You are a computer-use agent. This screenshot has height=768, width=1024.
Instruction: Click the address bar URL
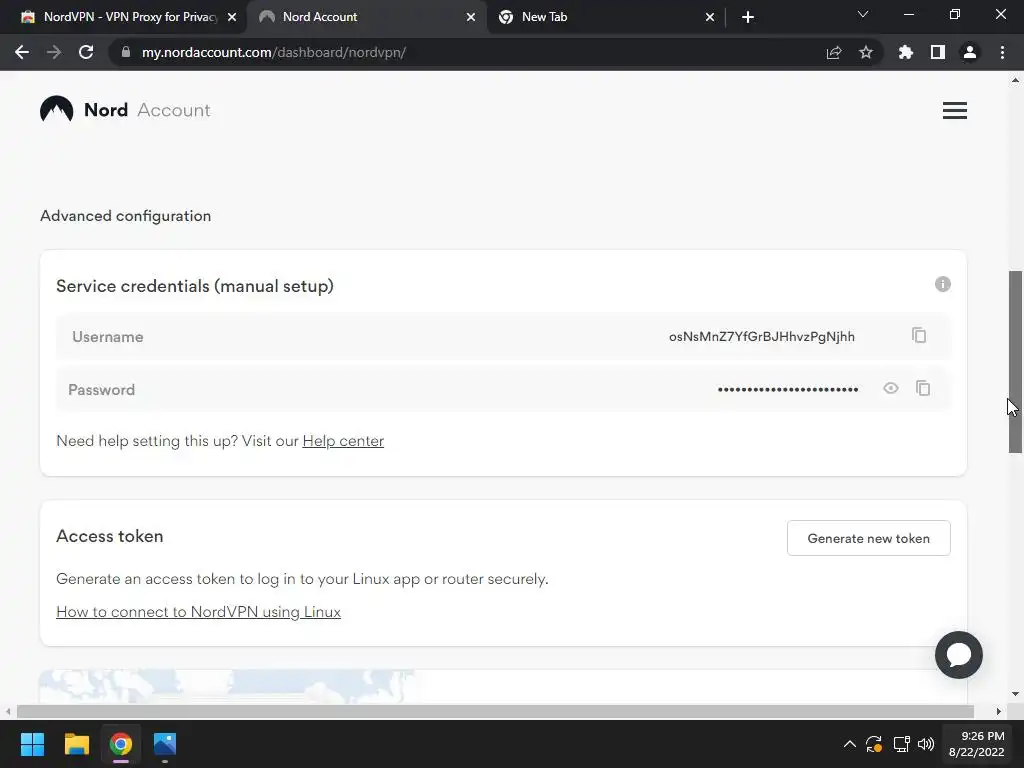pyautogui.click(x=274, y=52)
